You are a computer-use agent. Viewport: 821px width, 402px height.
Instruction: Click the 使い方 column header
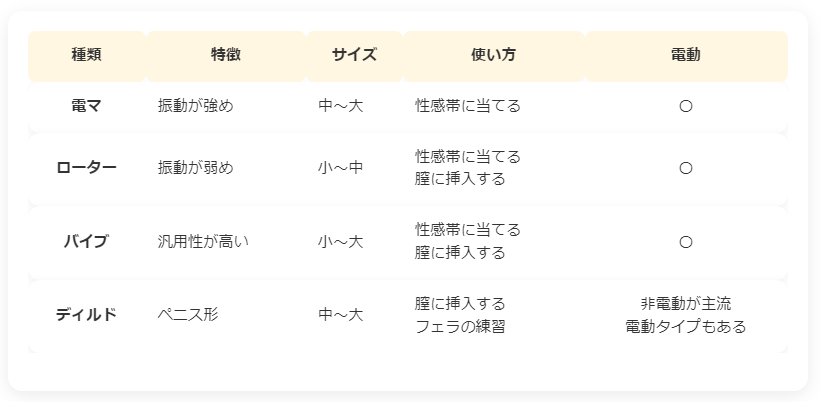[x=493, y=55]
